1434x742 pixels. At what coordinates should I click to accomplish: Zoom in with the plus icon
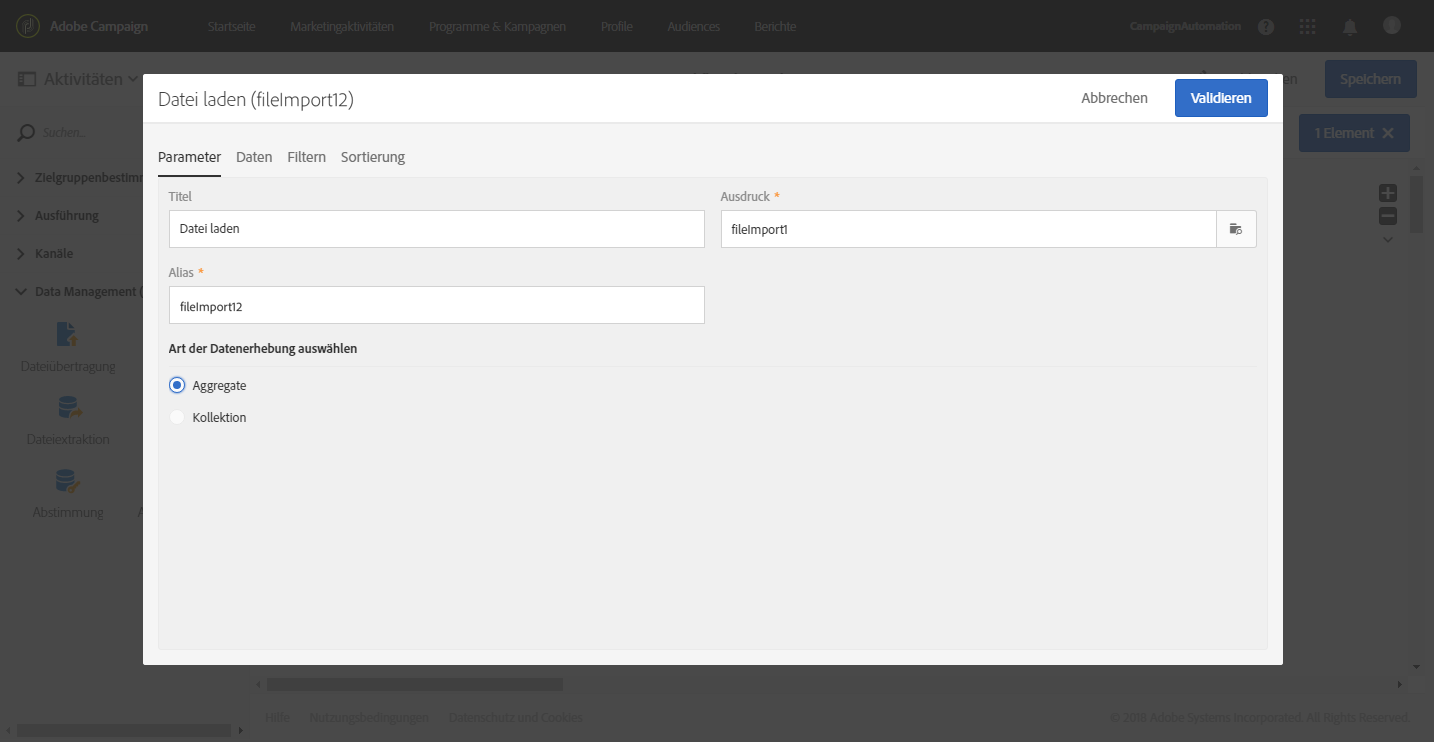(1388, 194)
